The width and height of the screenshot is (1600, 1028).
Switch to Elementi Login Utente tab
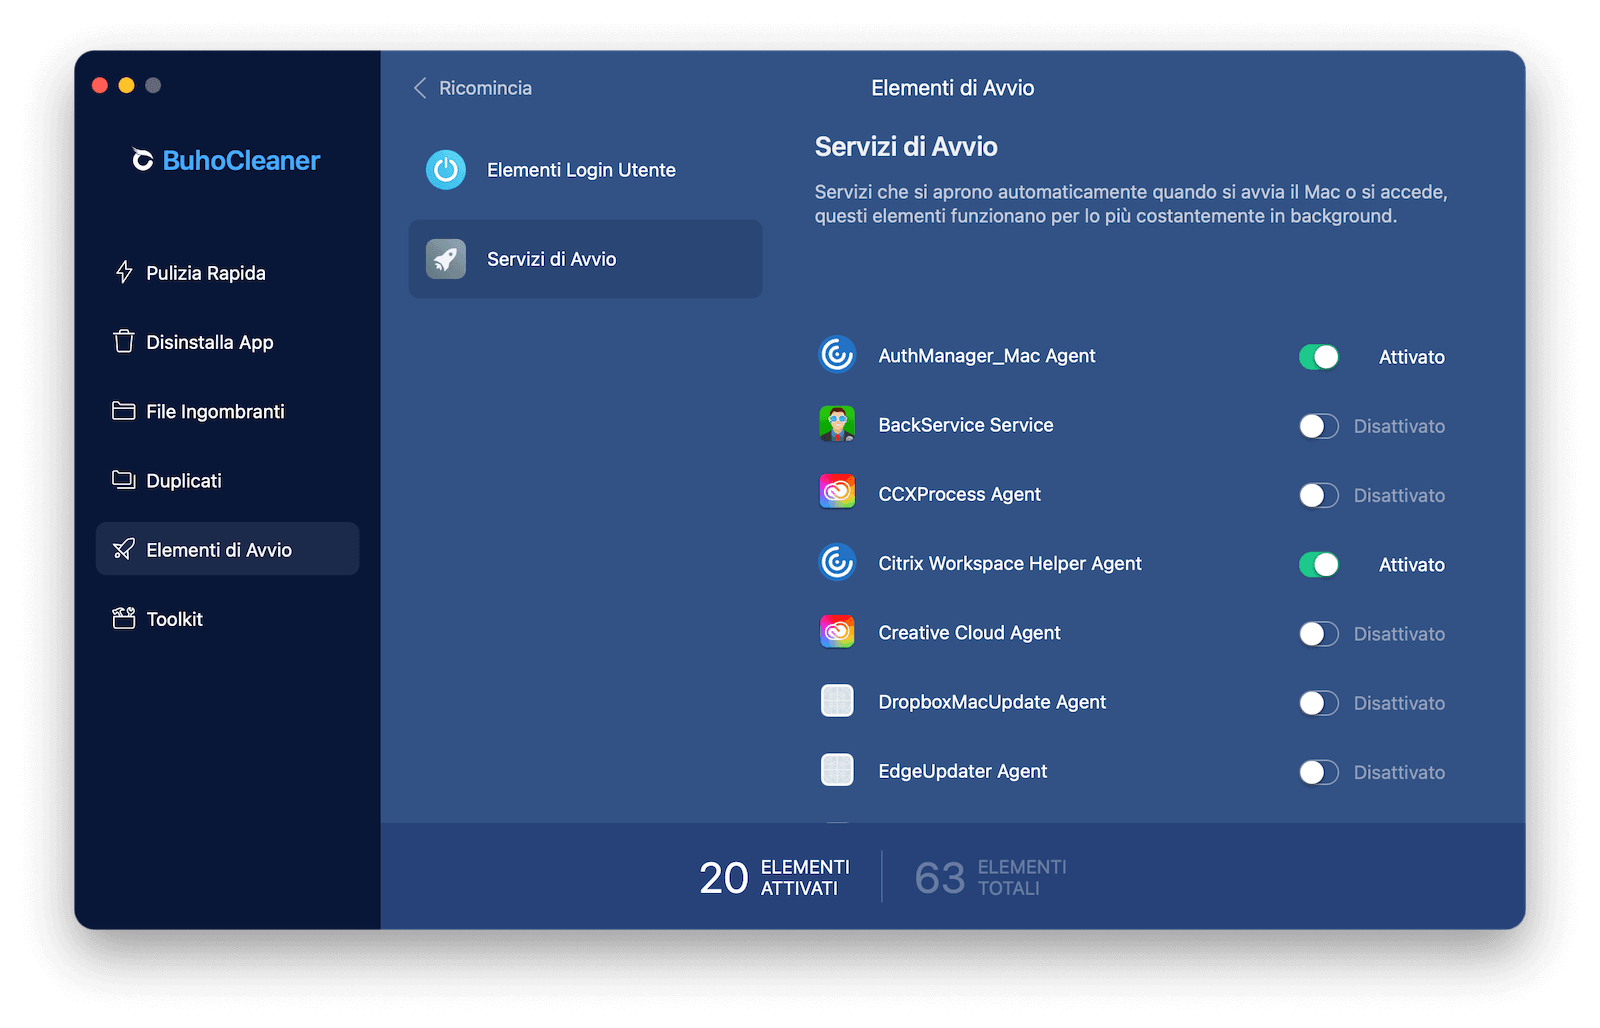[585, 170]
